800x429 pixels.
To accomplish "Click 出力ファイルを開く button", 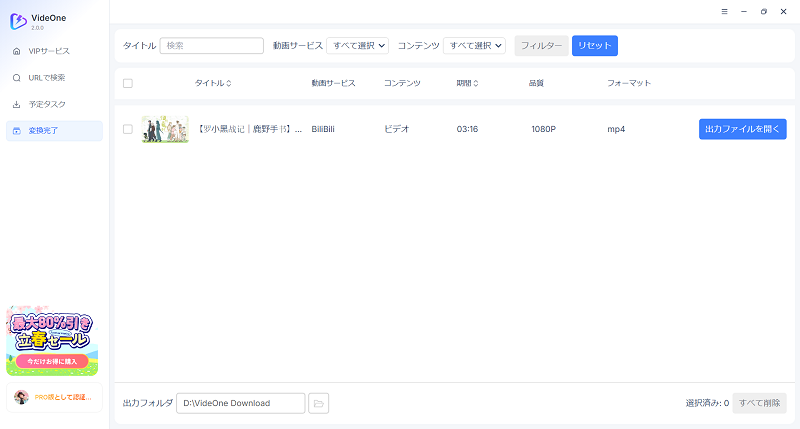I will [743, 129].
